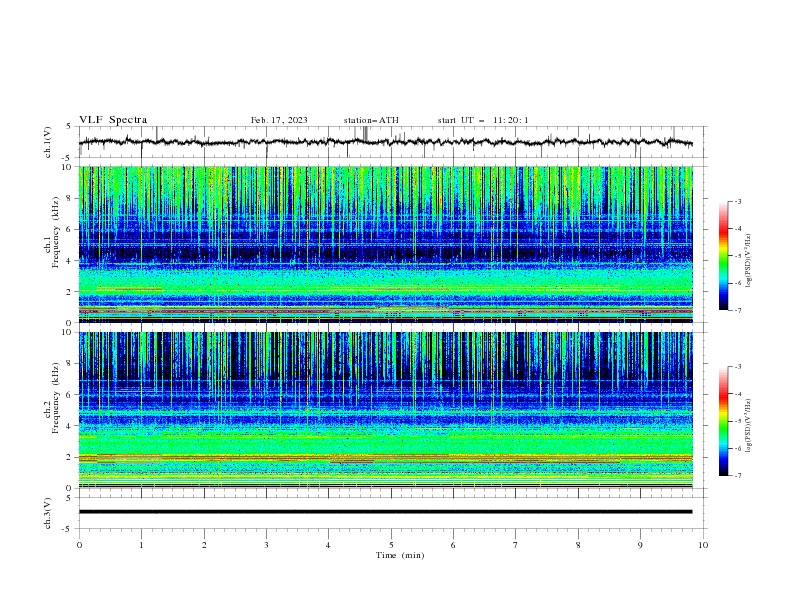Click the ch.1 spectrogram color scale bar
This screenshot has height=612, width=792.
(723, 256)
